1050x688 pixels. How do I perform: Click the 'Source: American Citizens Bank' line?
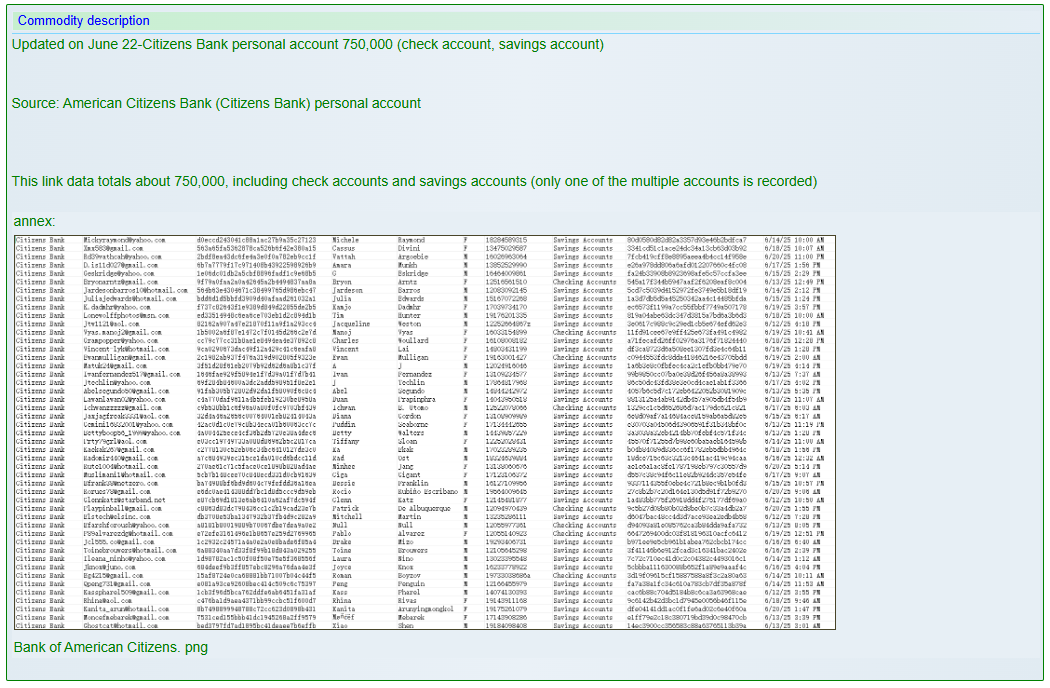216,103
